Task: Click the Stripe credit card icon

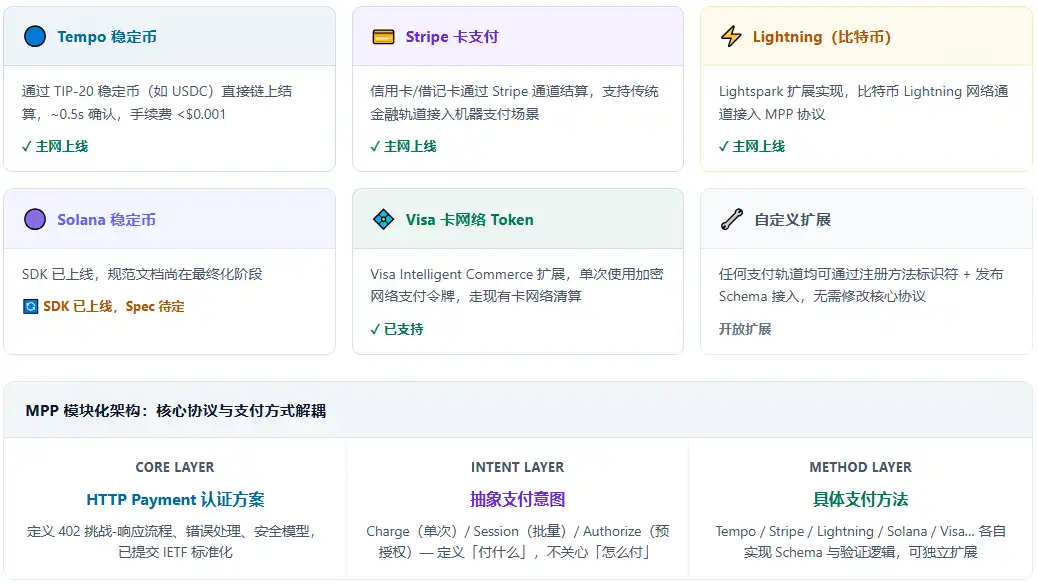Action: [x=383, y=37]
